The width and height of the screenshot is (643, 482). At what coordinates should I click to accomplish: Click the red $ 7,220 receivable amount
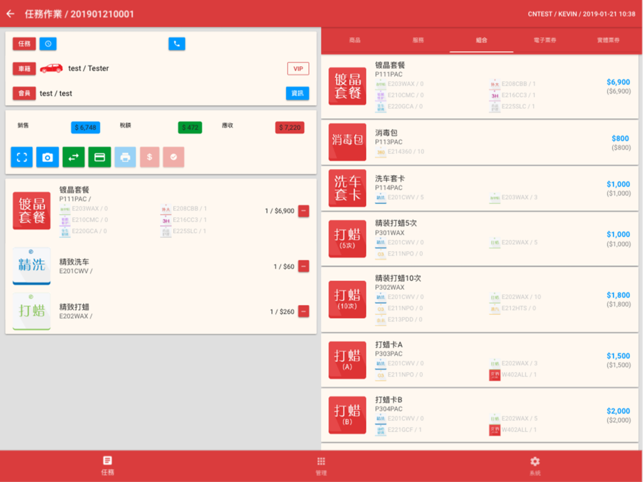pyautogui.click(x=290, y=128)
